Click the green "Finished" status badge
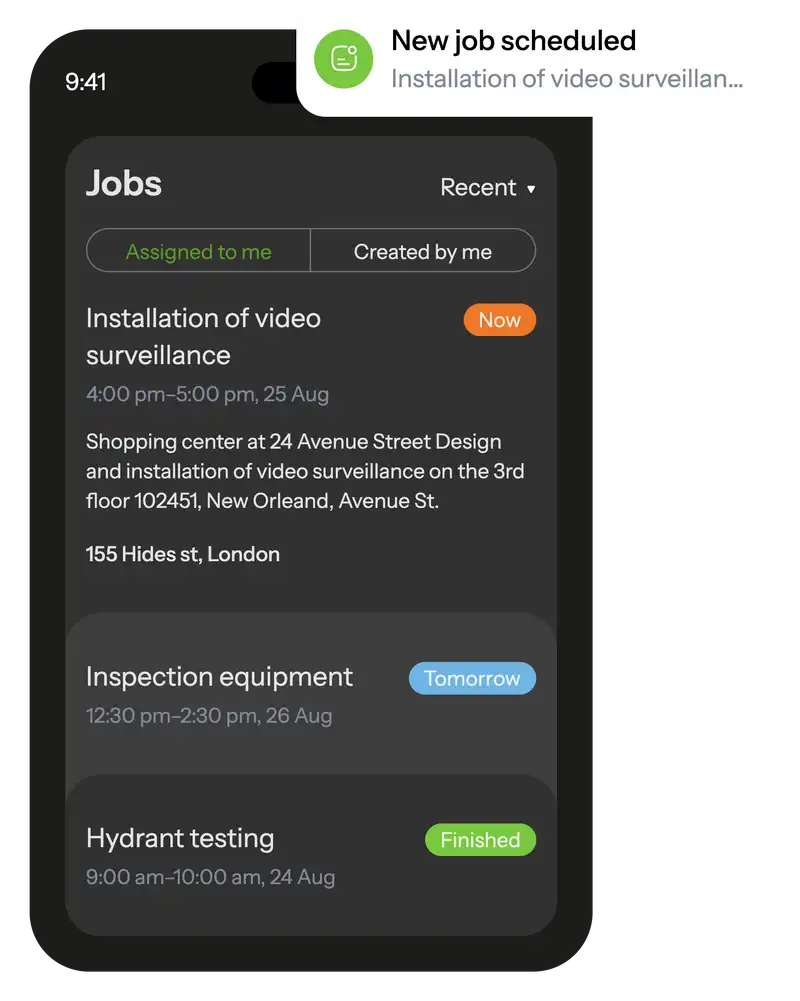 [x=480, y=840]
